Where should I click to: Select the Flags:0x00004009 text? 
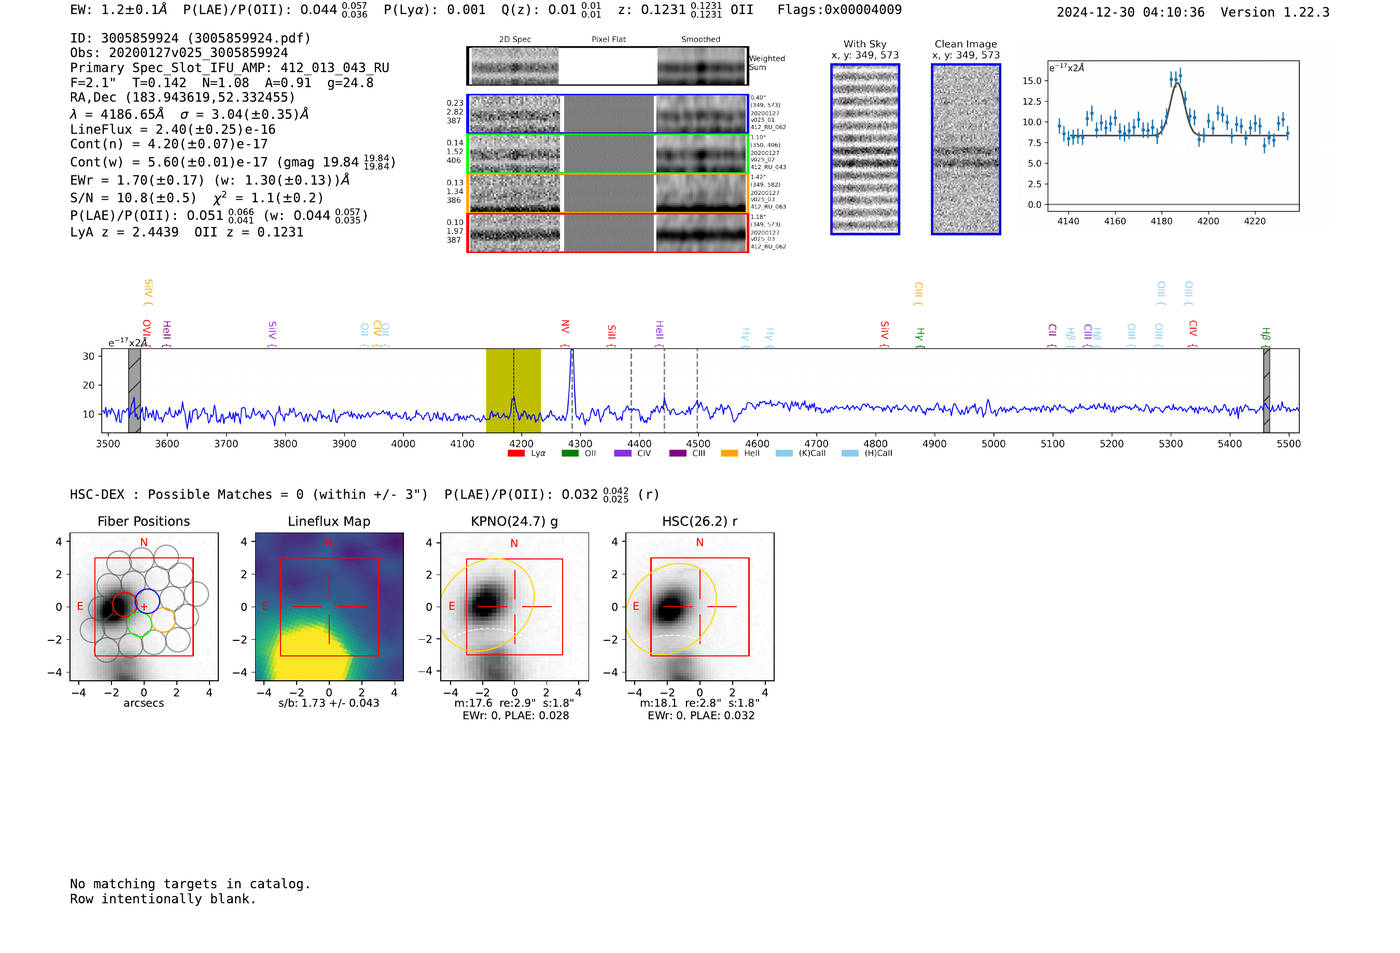pyautogui.click(x=839, y=9)
